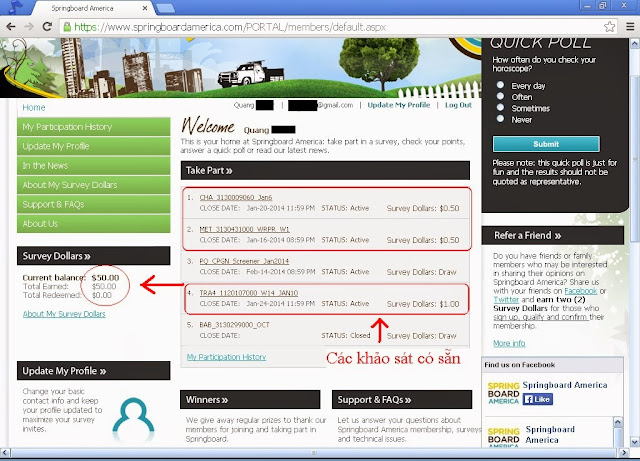Click the Facebook widget scroll up arrow
The image size is (640, 461).
tap(618, 422)
